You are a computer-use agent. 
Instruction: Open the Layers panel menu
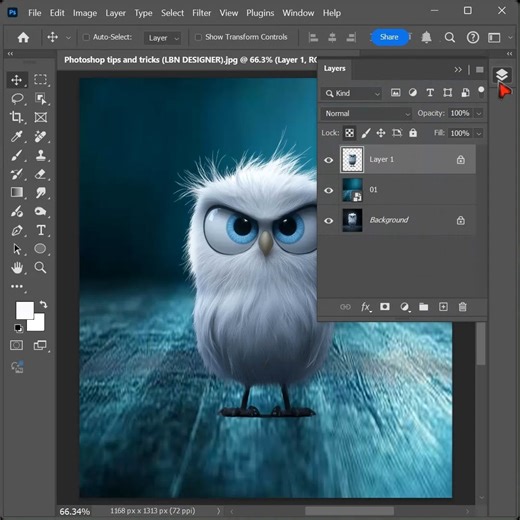[x=480, y=70]
